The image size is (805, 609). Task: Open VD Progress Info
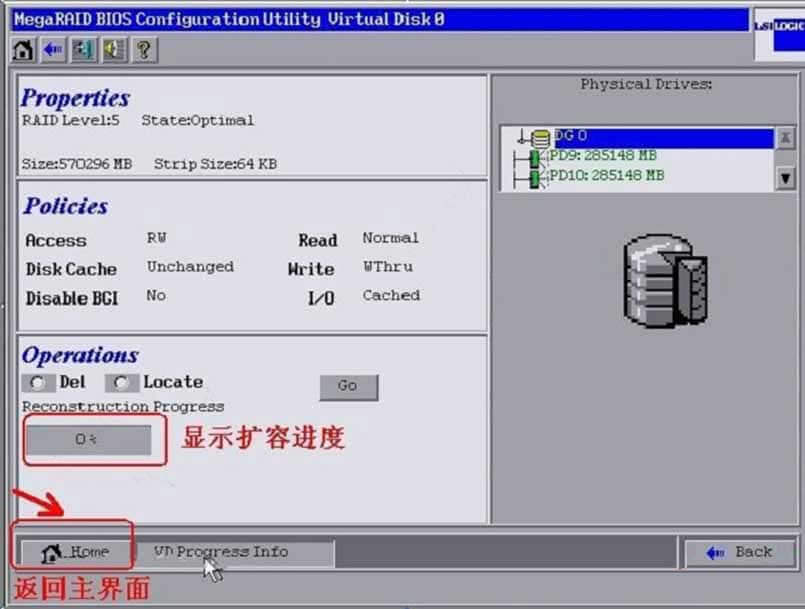pyautogui.click(x=221, y=552)
